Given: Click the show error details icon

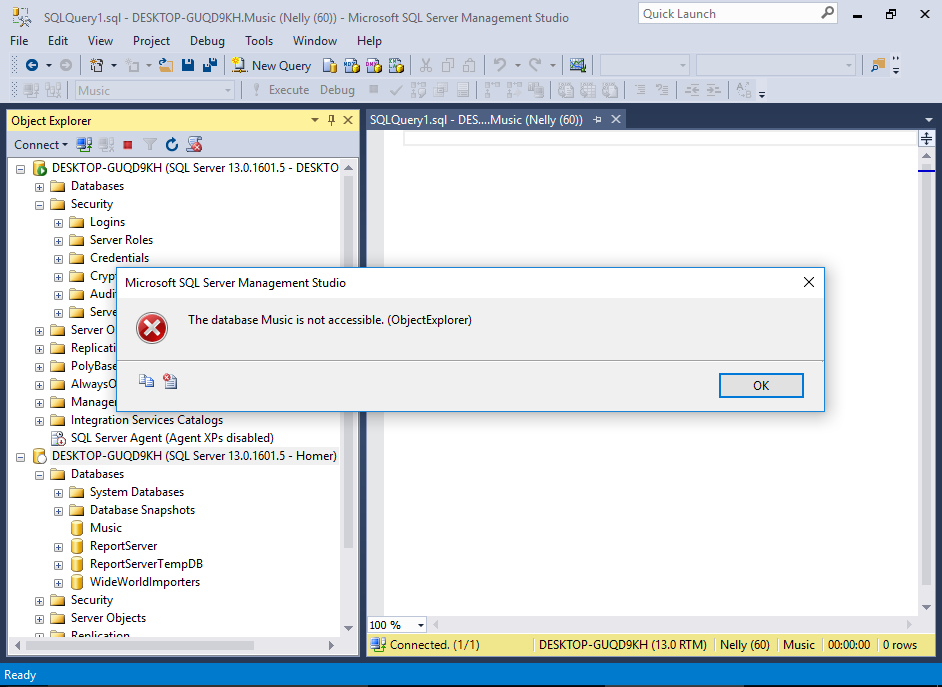Looking at the screenshot, I should point(170,381).
